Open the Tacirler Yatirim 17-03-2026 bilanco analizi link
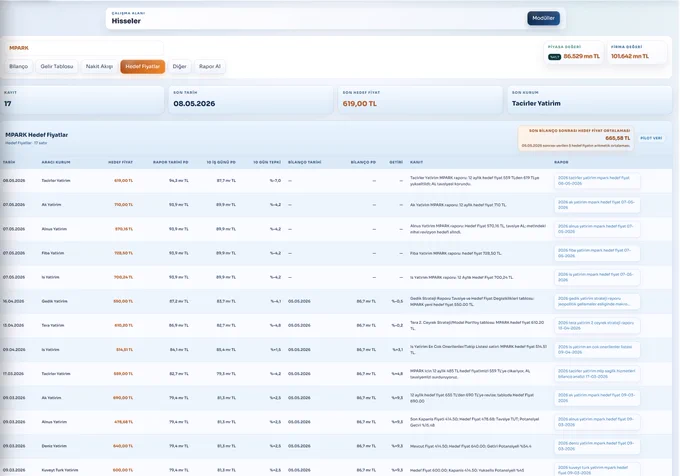680x476 pixels. [597, 374]
